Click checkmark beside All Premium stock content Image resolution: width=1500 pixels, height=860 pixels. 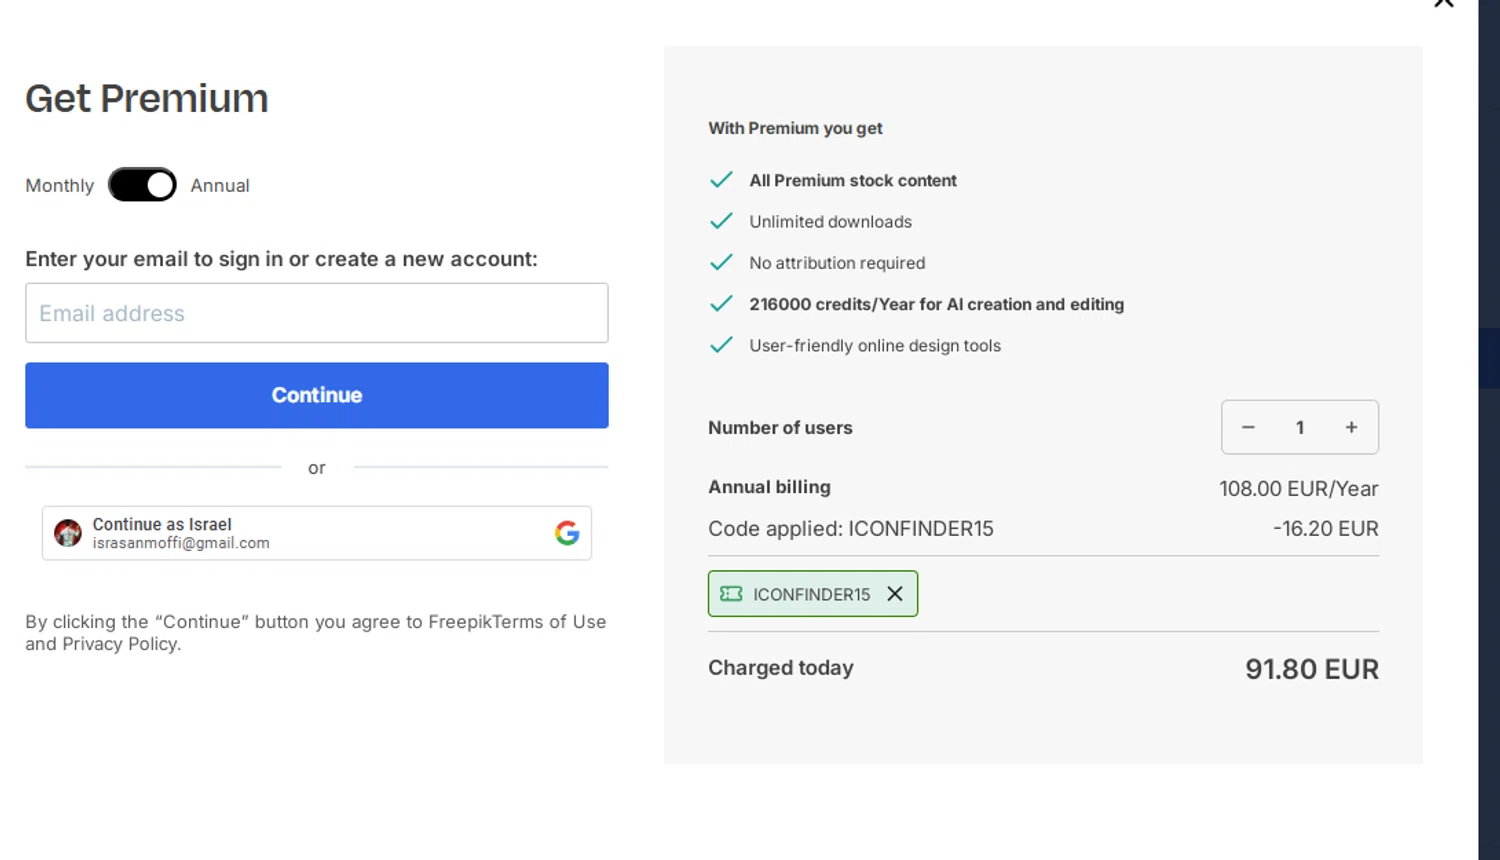tap(721, 180)
